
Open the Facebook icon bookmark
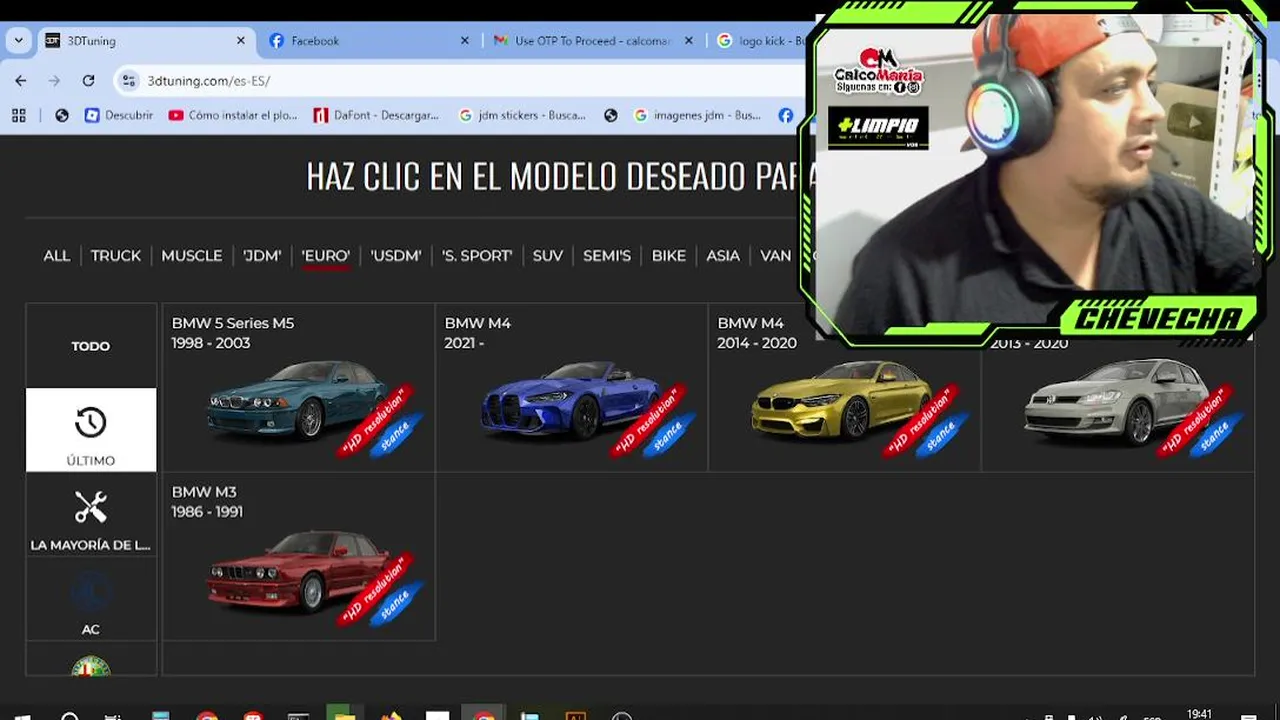click(x=786, y=115)
